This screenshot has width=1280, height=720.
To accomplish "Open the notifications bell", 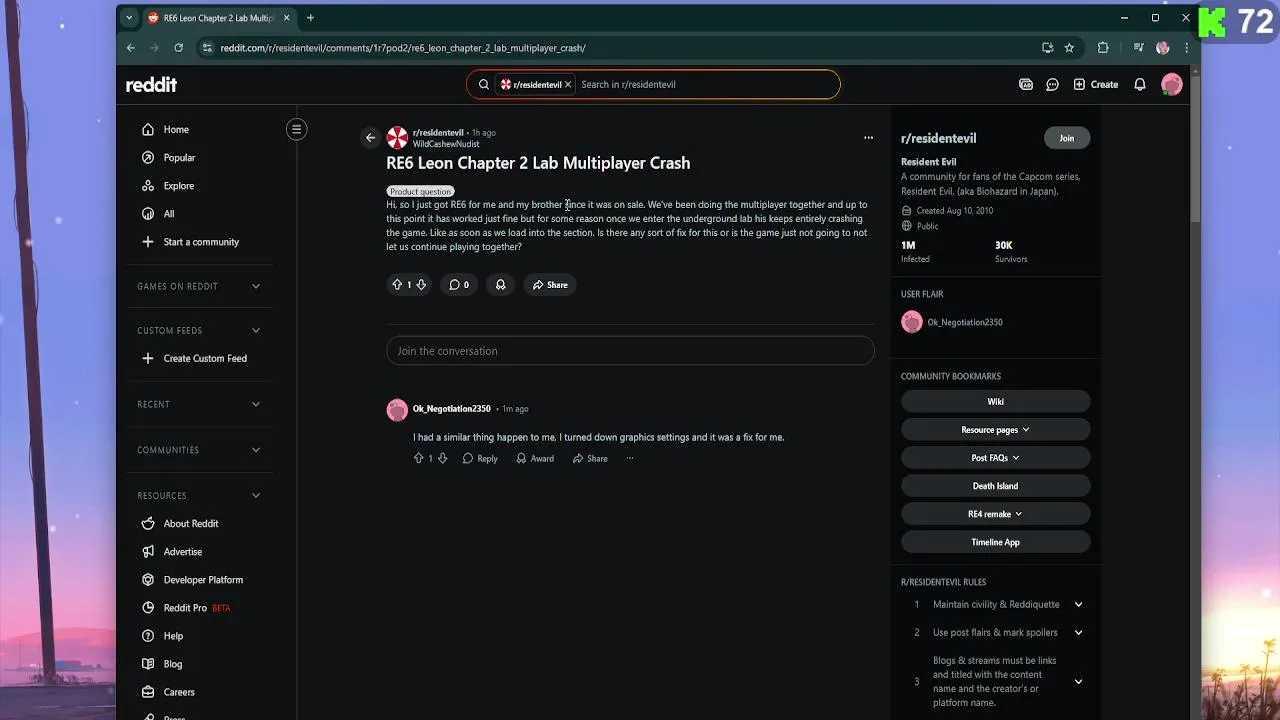I will [x=1140, y=85].
